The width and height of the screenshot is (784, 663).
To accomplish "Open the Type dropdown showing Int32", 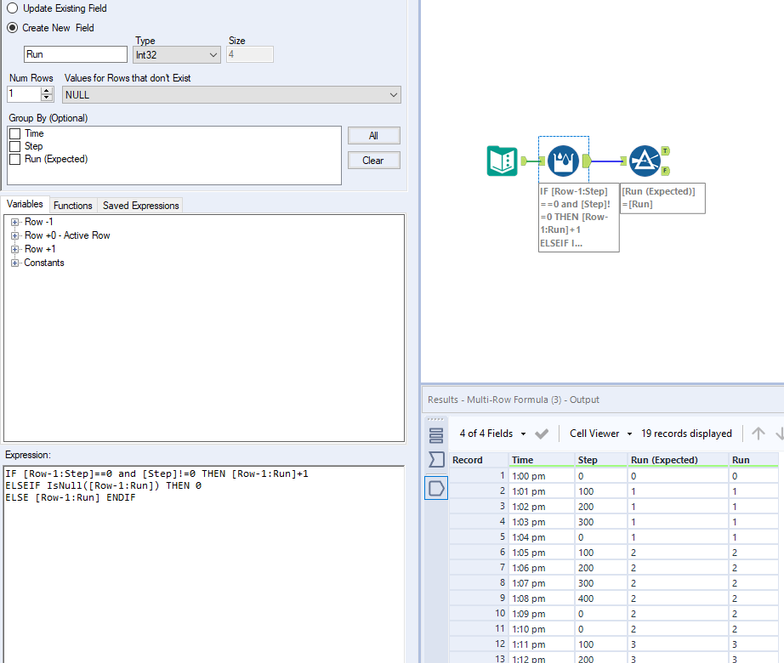I will pos(177,55).
